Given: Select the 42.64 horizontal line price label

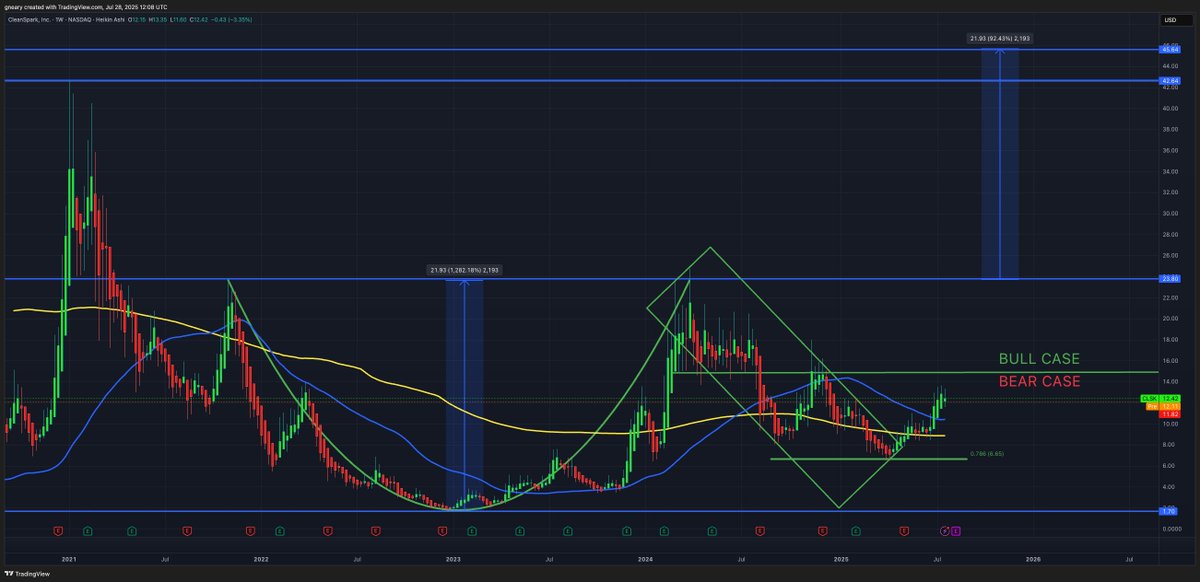Looking at the screenshot, I should [x=1169, y=80].
